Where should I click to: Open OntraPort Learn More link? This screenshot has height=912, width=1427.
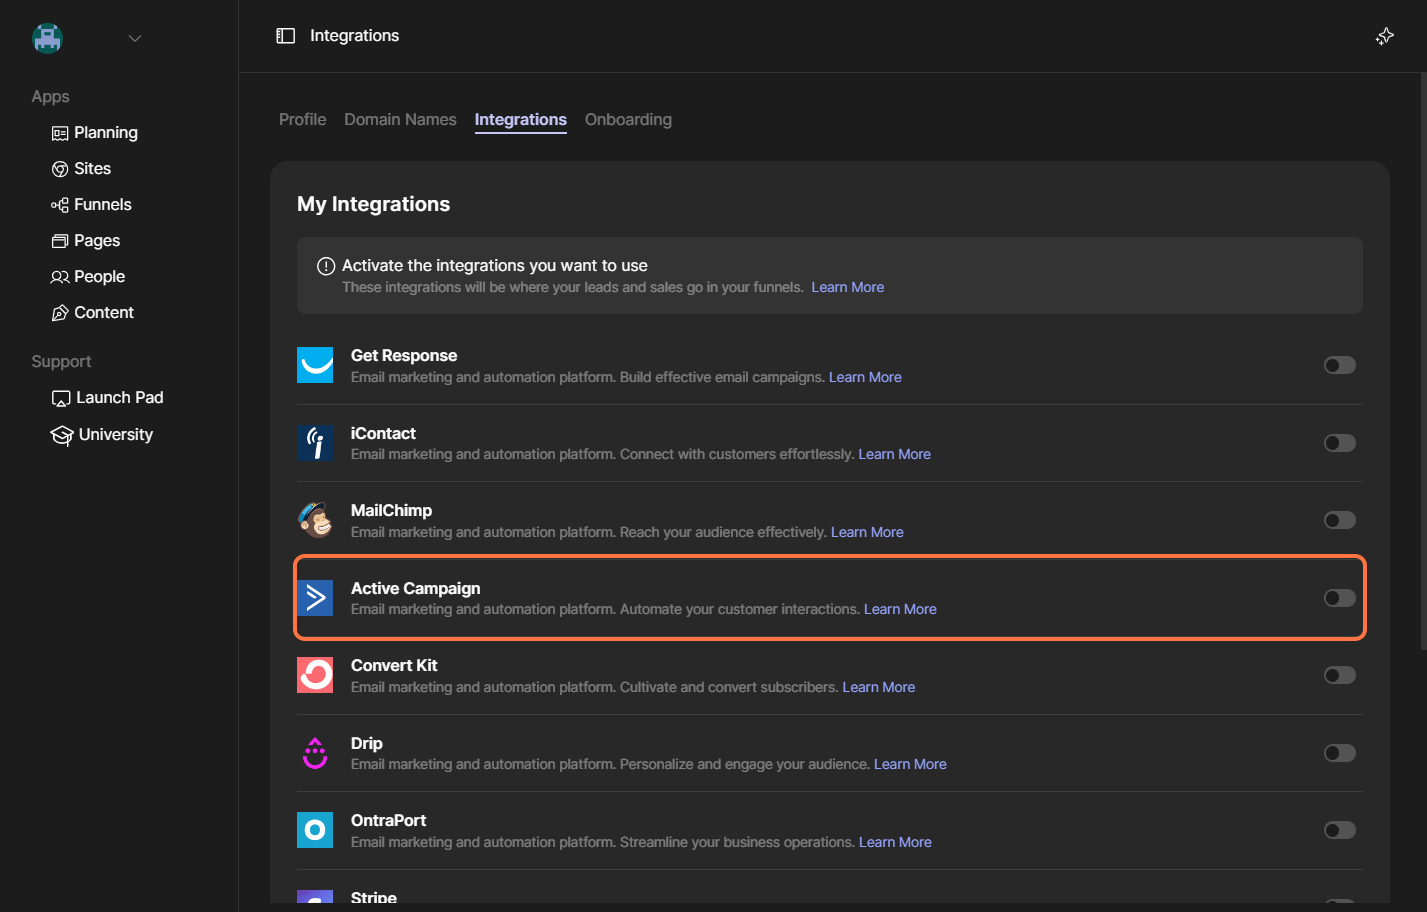click(895, 843)
